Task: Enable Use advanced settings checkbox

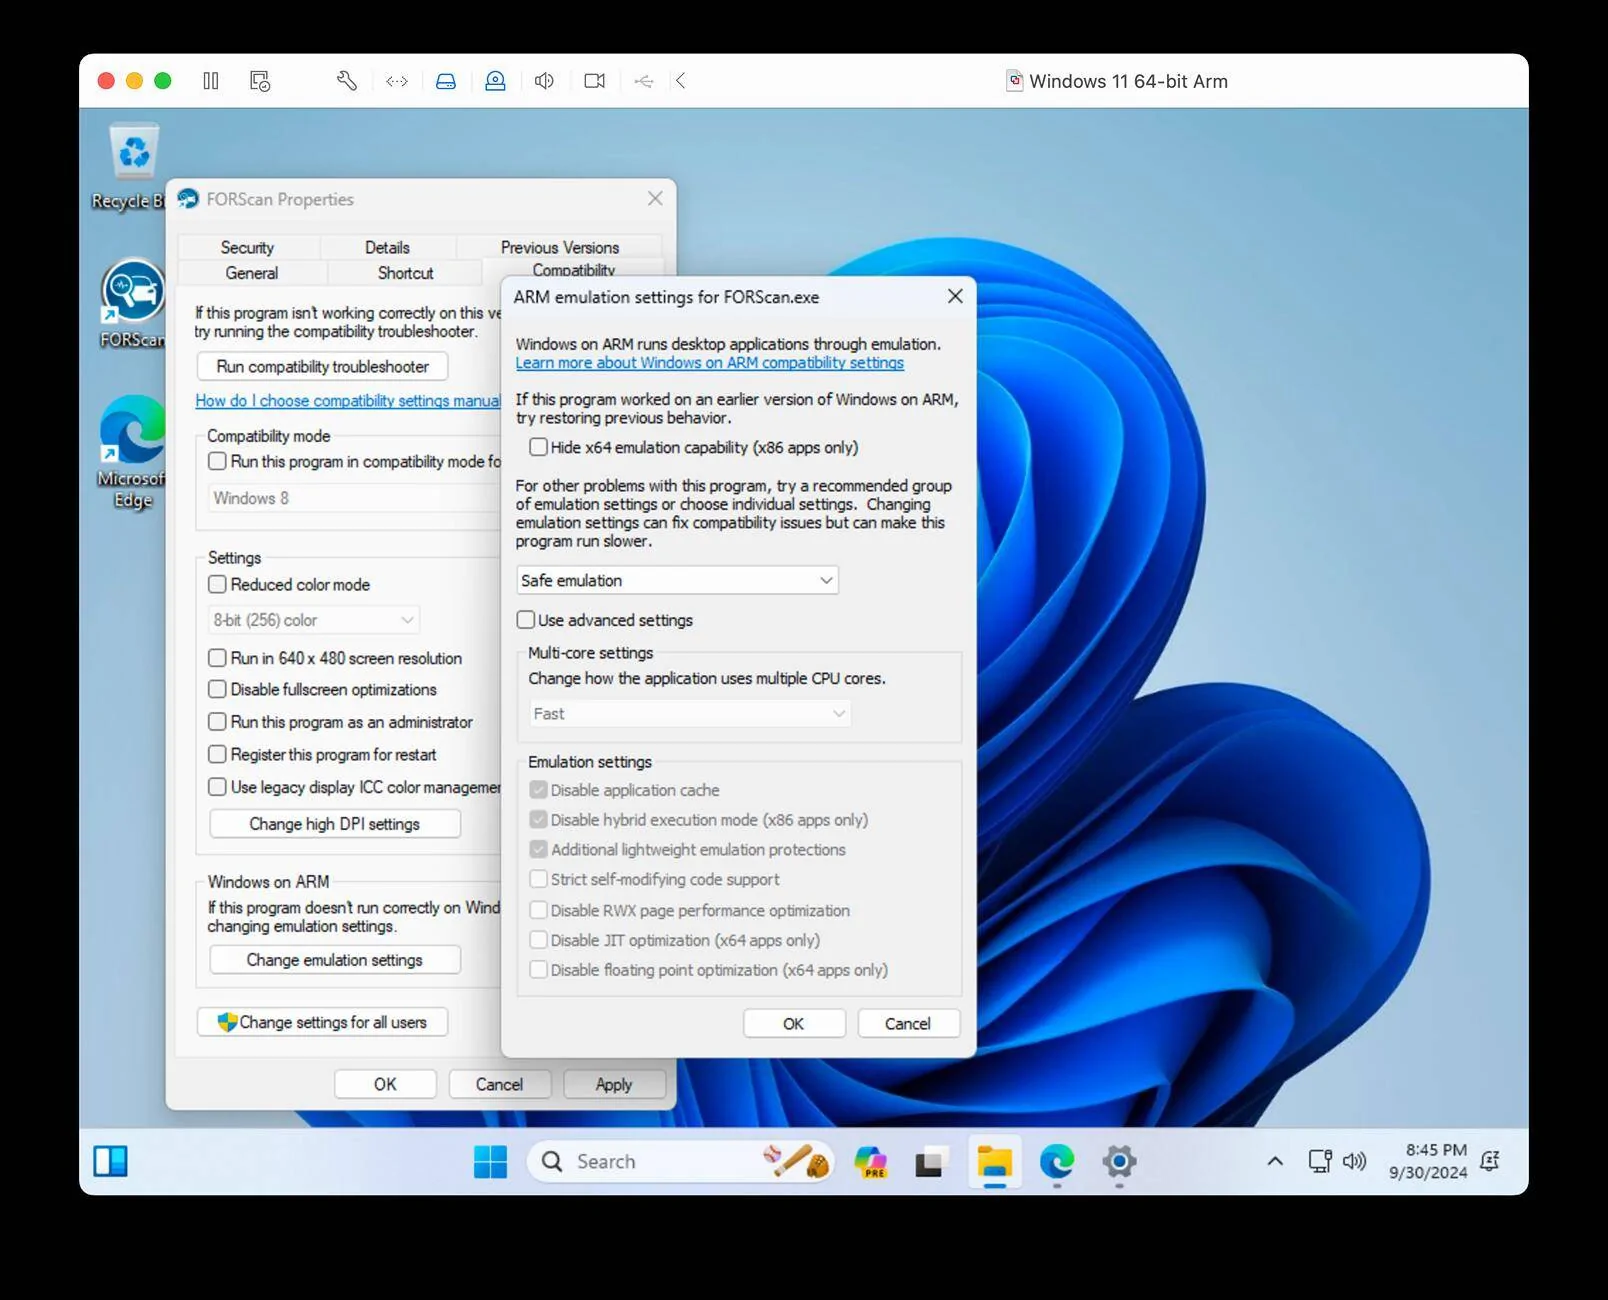Action: pos(526,620)
